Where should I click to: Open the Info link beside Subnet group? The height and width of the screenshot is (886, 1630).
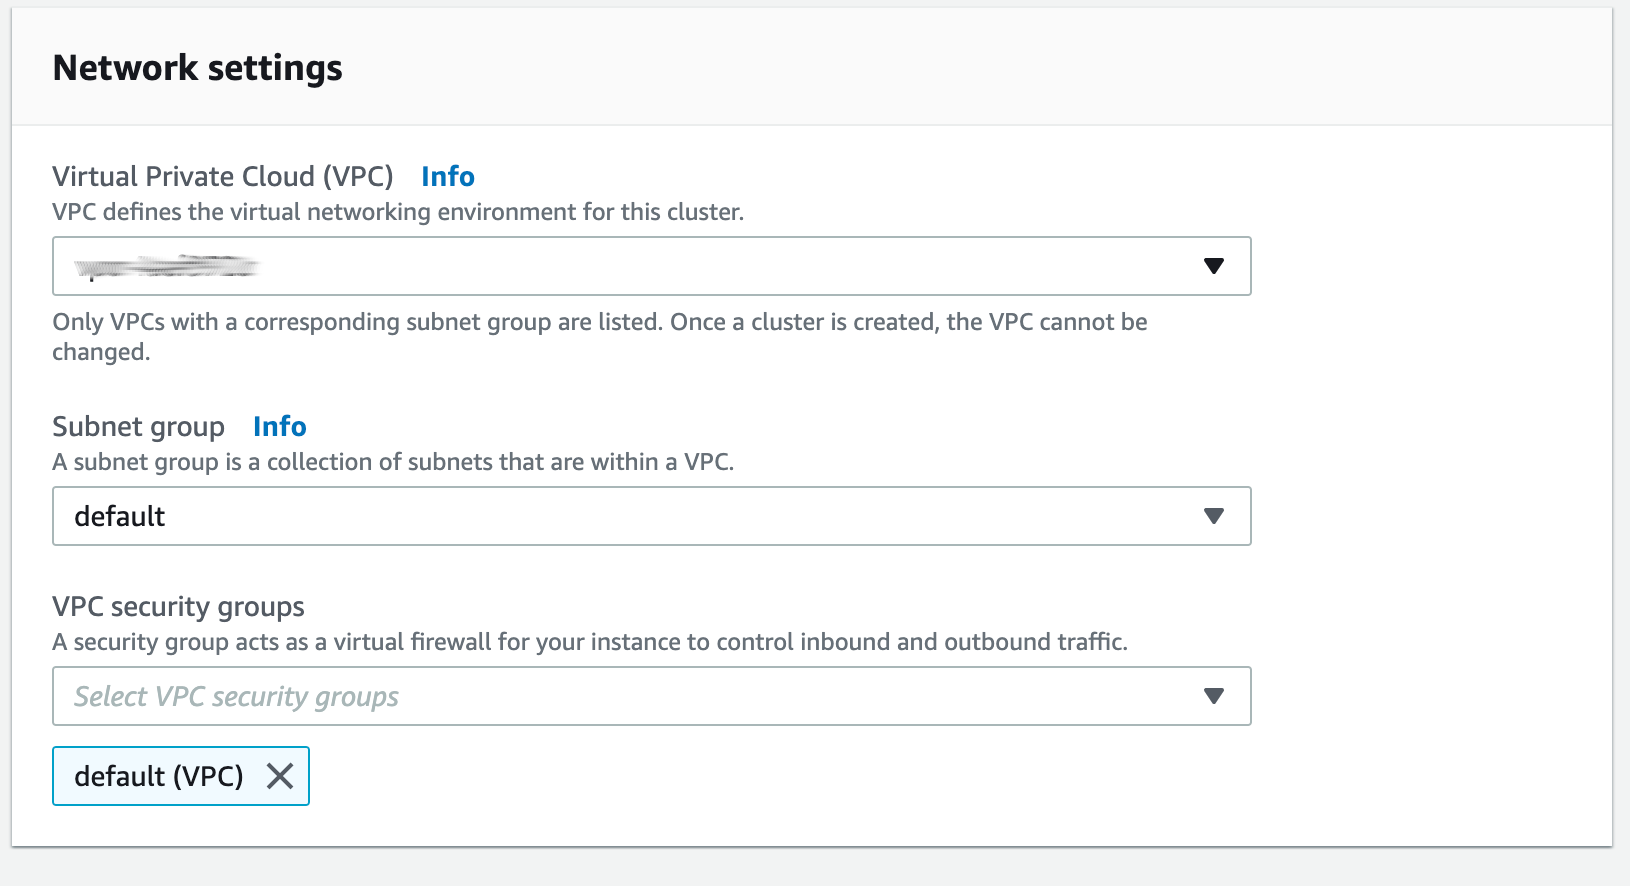[279, 426]
